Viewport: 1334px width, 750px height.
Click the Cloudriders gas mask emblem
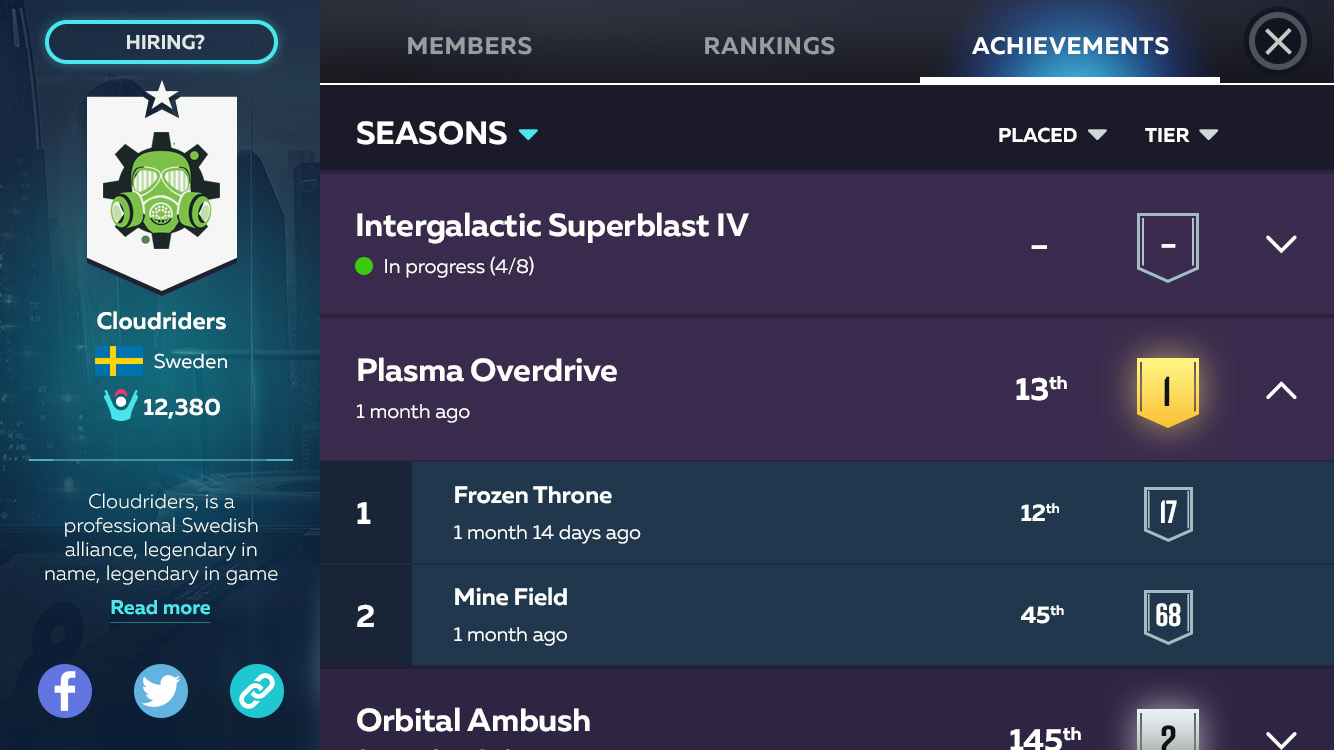(x=162, y=189)
